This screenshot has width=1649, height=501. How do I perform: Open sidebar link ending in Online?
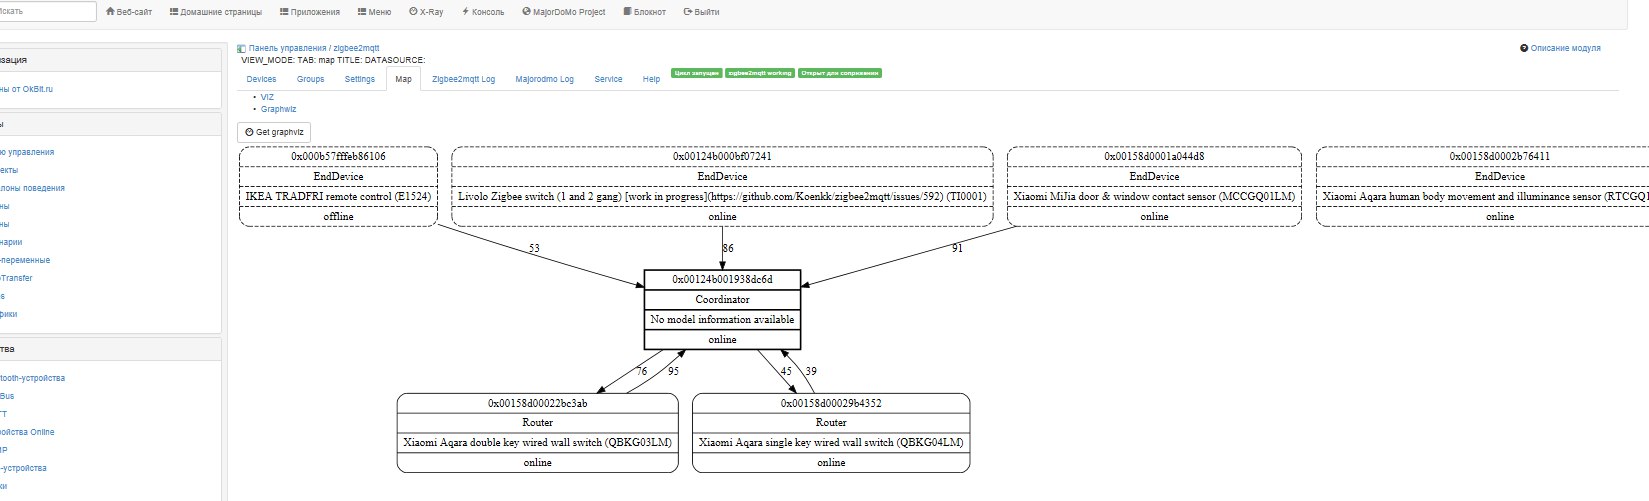(x=28, y=432)
